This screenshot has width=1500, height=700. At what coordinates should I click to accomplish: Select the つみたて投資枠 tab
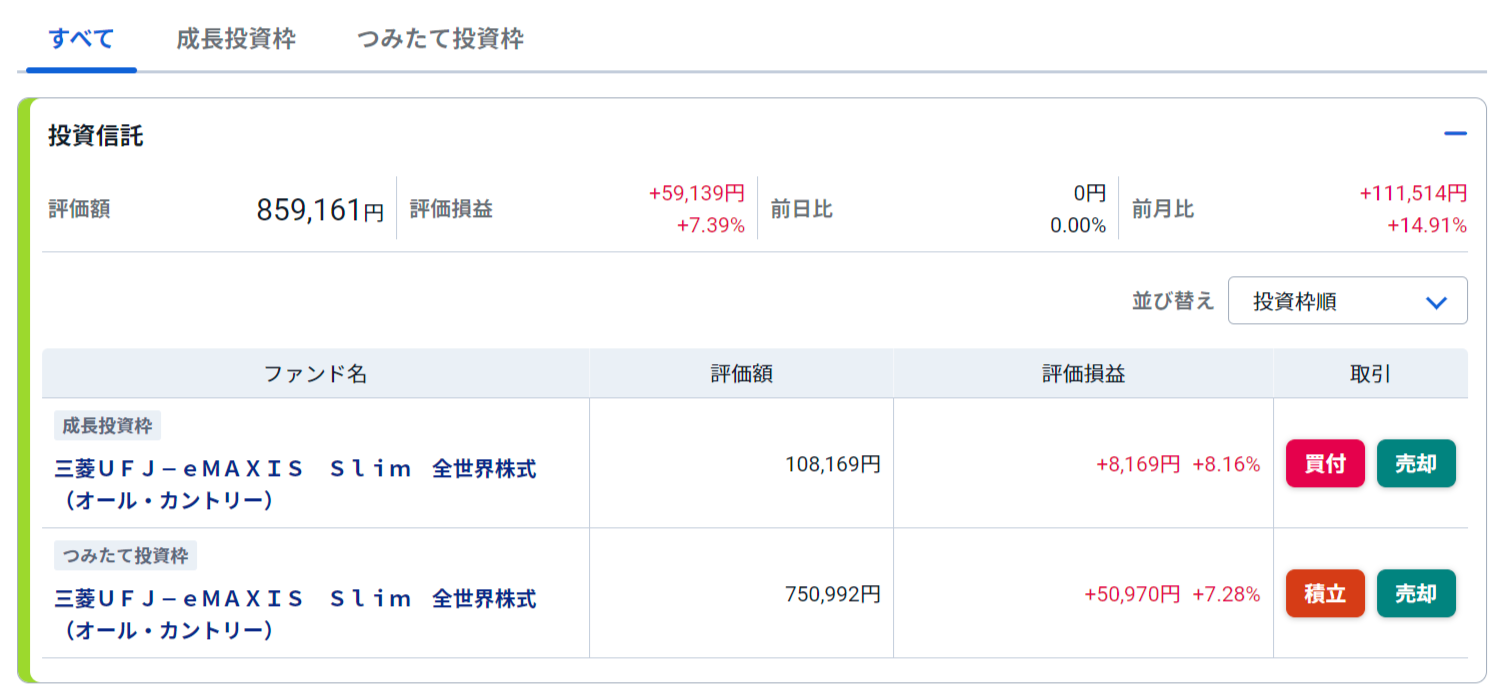coord(440,40)
